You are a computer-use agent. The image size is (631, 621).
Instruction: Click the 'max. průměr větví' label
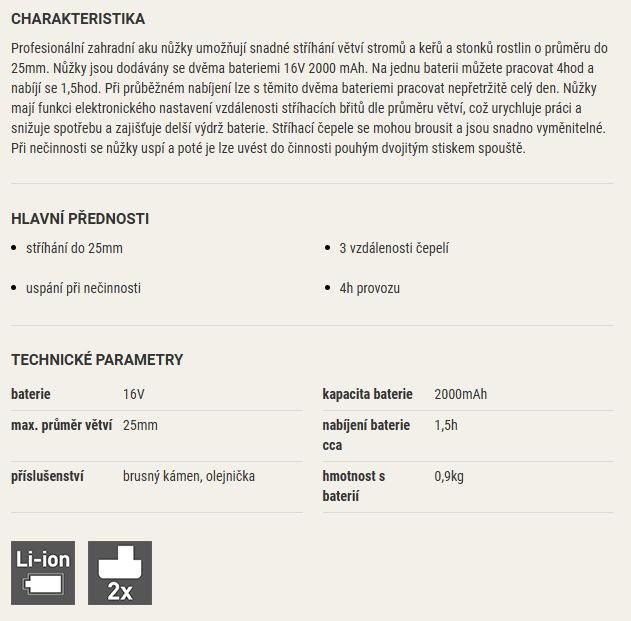(x=62, y=425)
